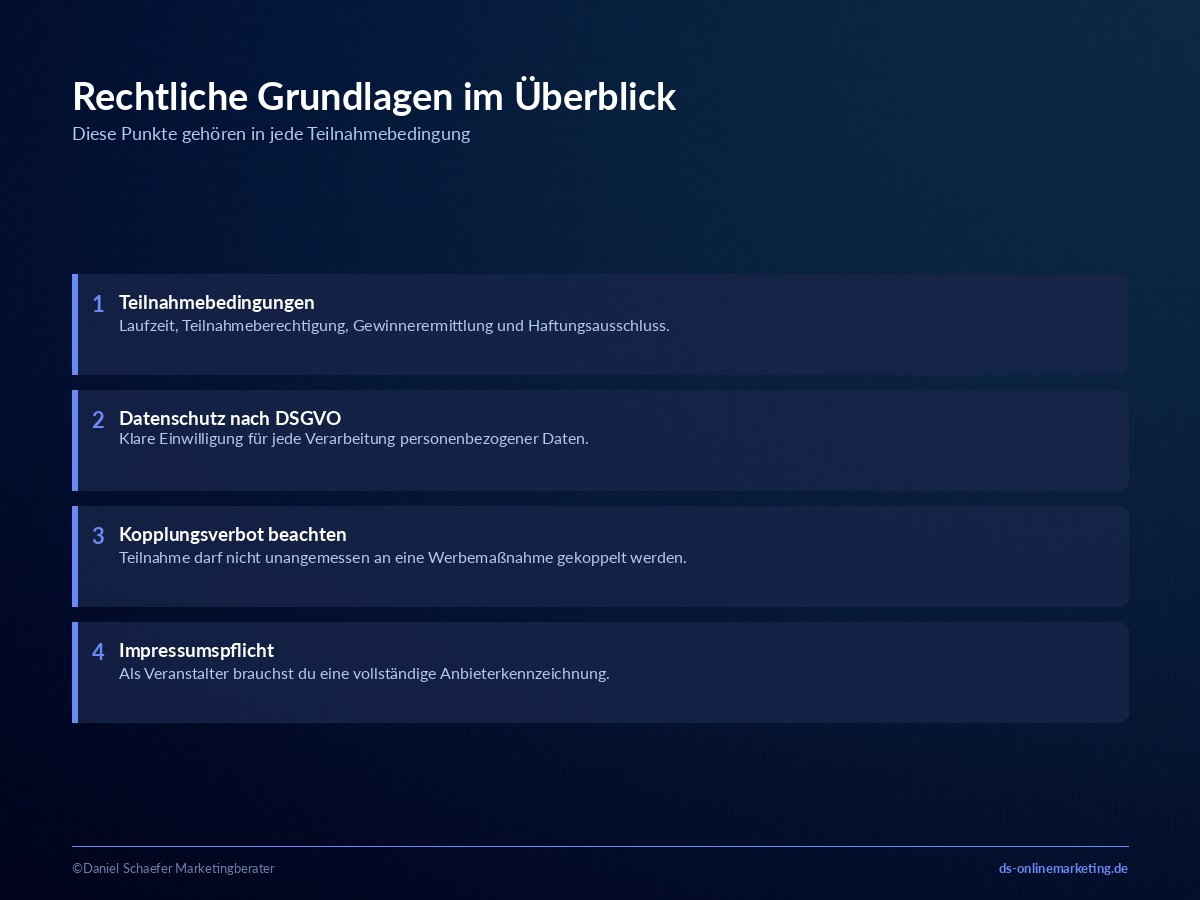Select the 'Datenschutz nach DSGVO' title

[x=230, y=418]
